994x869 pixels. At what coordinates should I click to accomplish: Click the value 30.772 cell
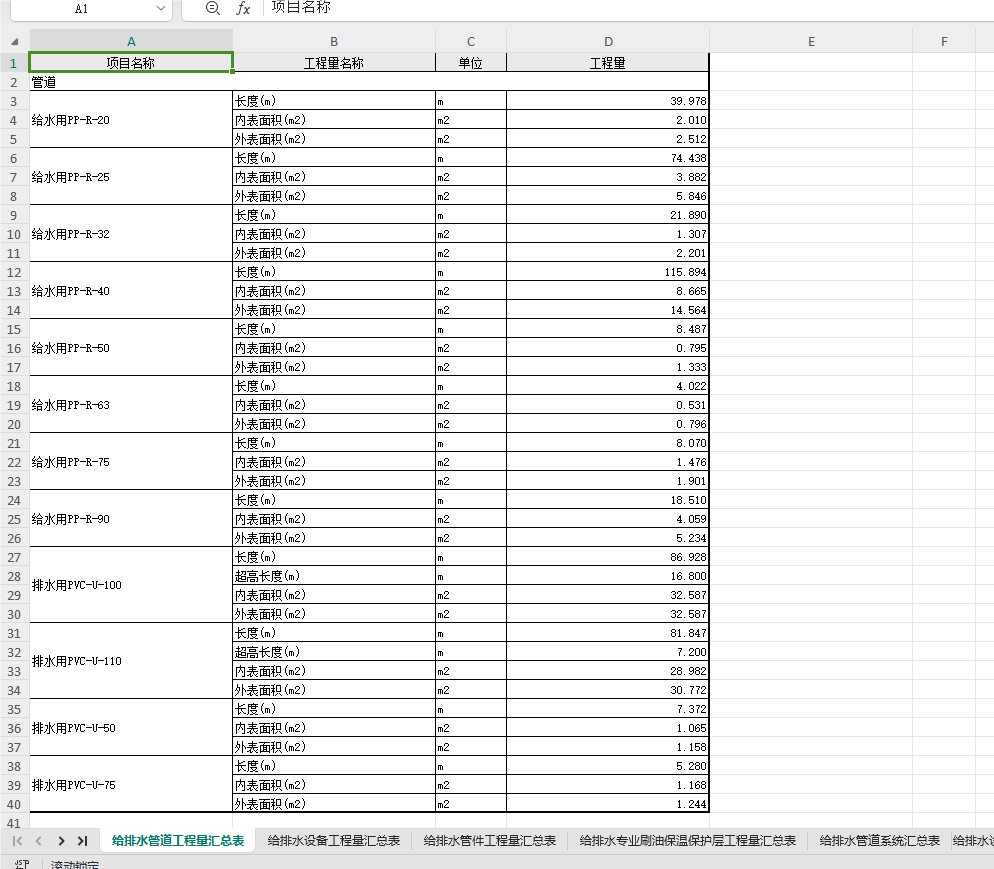(x=608, y=690)
